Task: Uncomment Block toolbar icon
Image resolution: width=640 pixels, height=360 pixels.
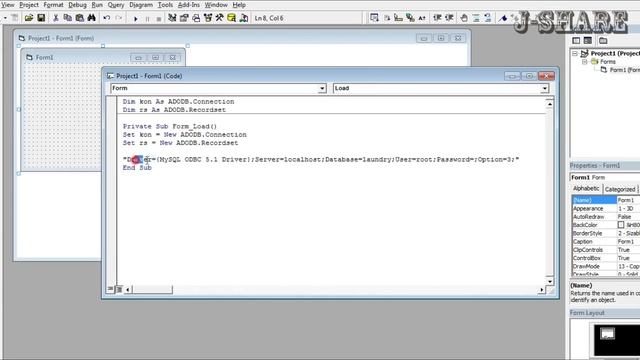Action: click(x=488, y=18)
